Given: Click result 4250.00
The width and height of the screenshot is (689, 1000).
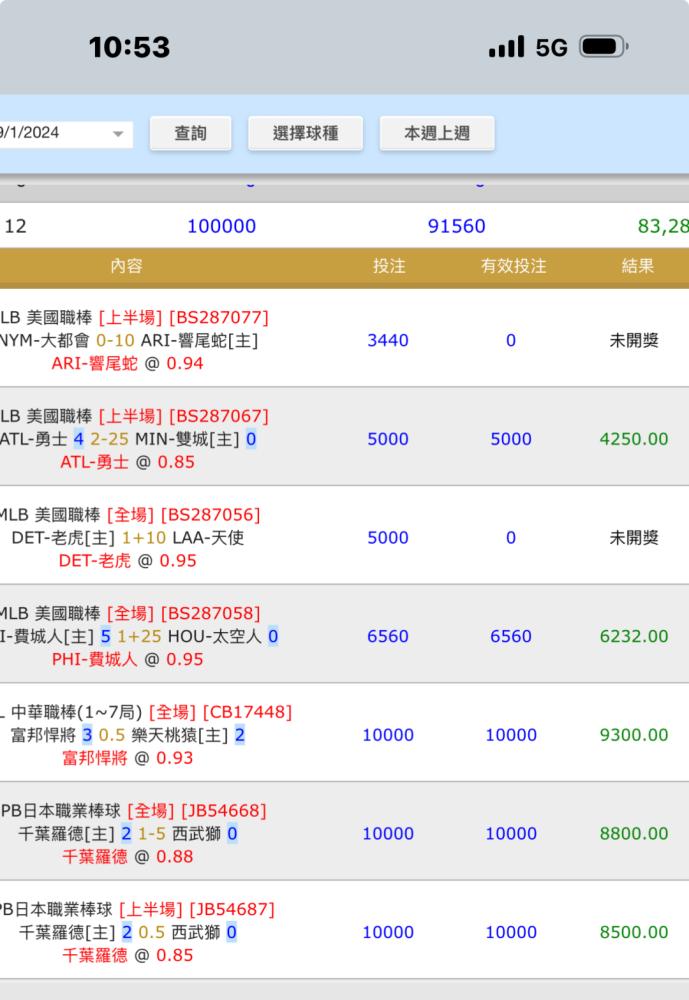Looking at the screenshot, I should click(x=634, y=439).
